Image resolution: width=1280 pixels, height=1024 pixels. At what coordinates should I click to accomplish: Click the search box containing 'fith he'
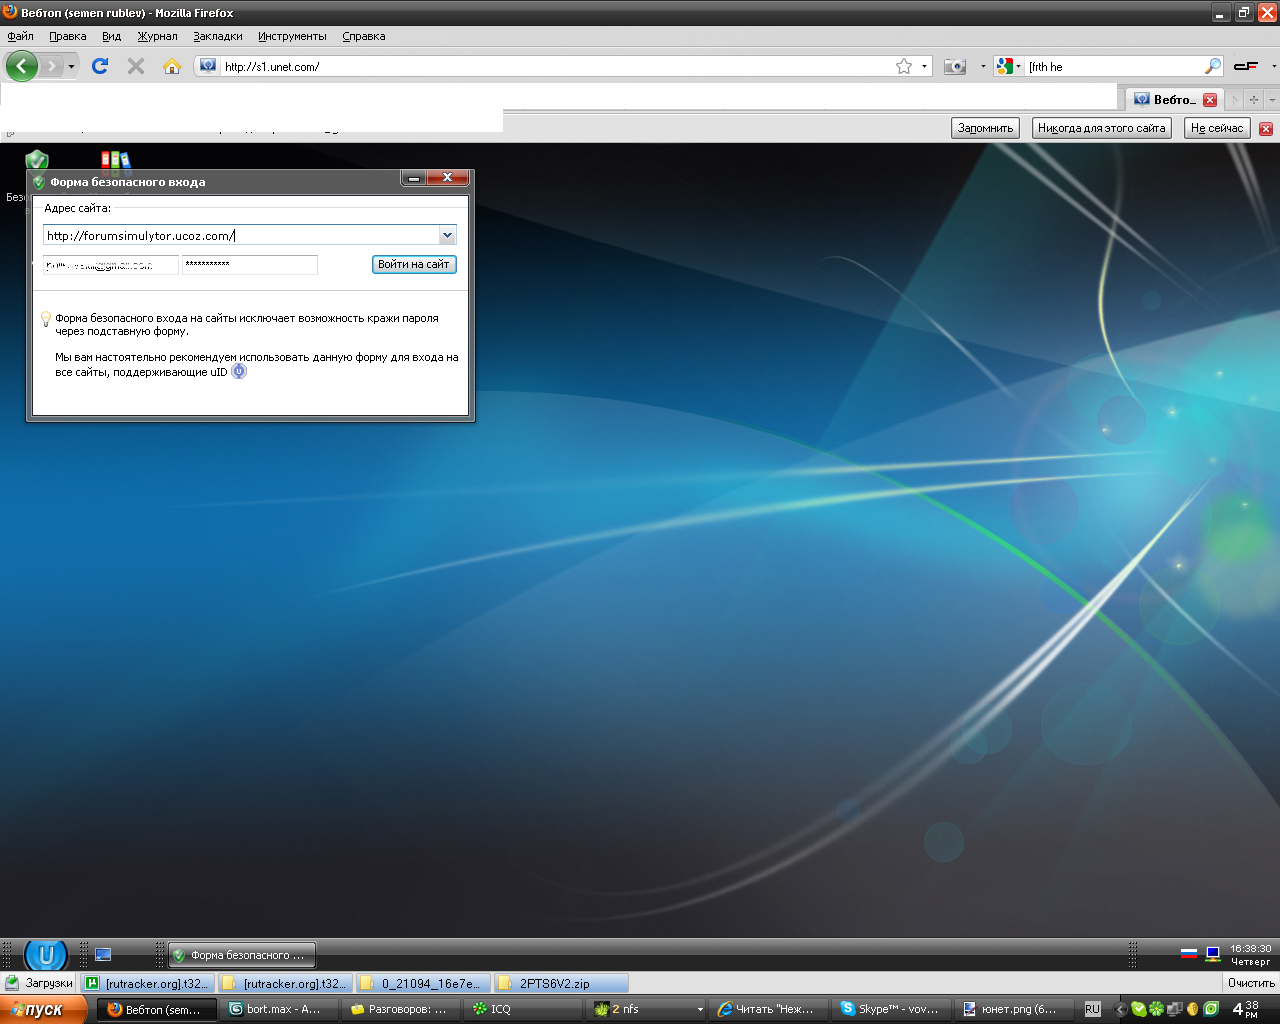click(1114, 66)
